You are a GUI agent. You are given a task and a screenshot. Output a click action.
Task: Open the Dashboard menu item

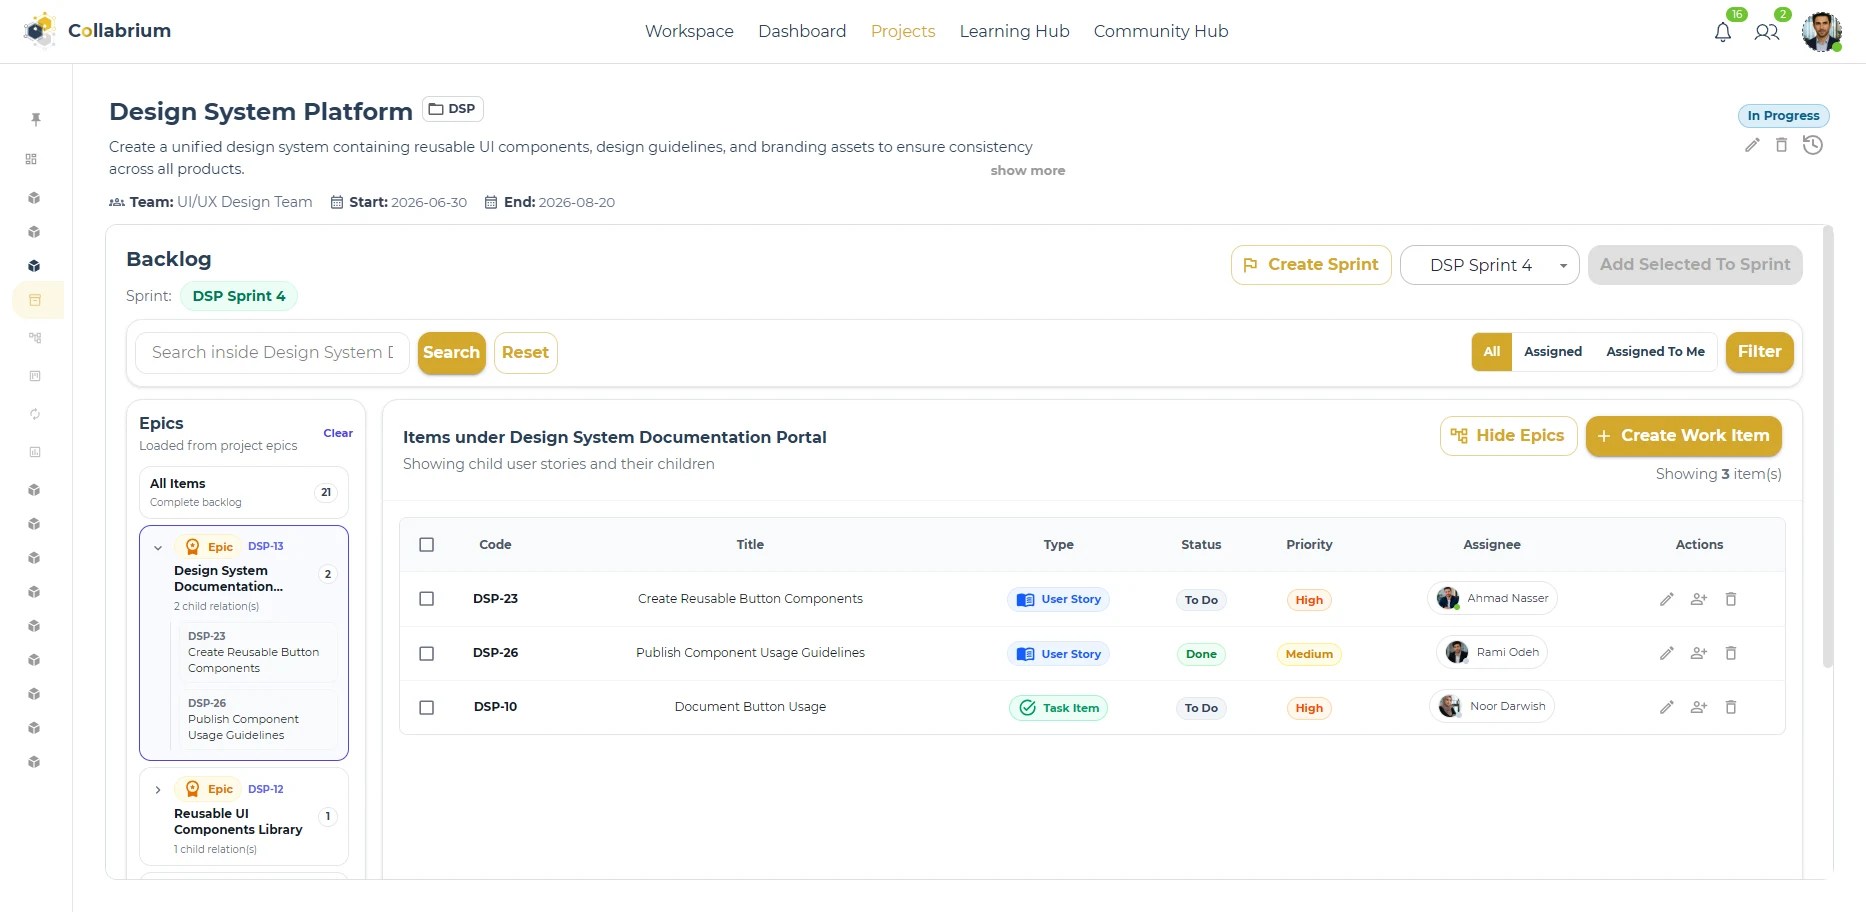802,31
